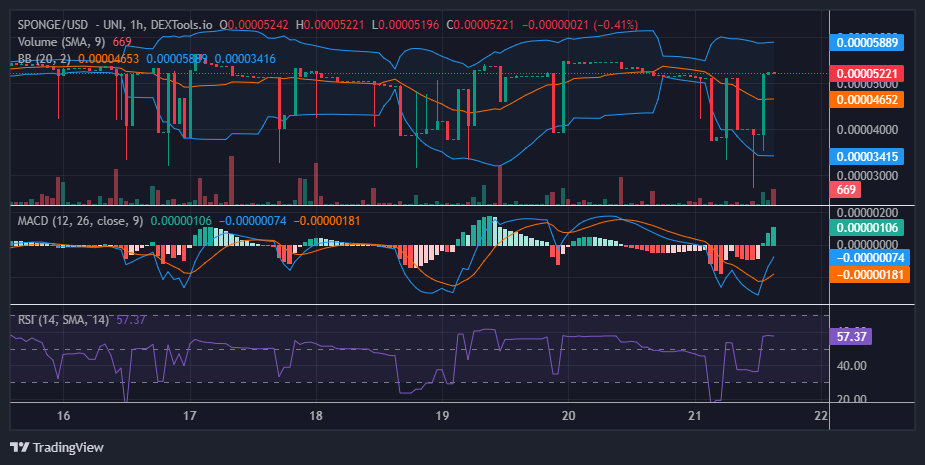Click the Volume (SMA, 9) indicator legend
Image resolution: width=925 pixels, height=465 pixels.
[x=63, y=42]
